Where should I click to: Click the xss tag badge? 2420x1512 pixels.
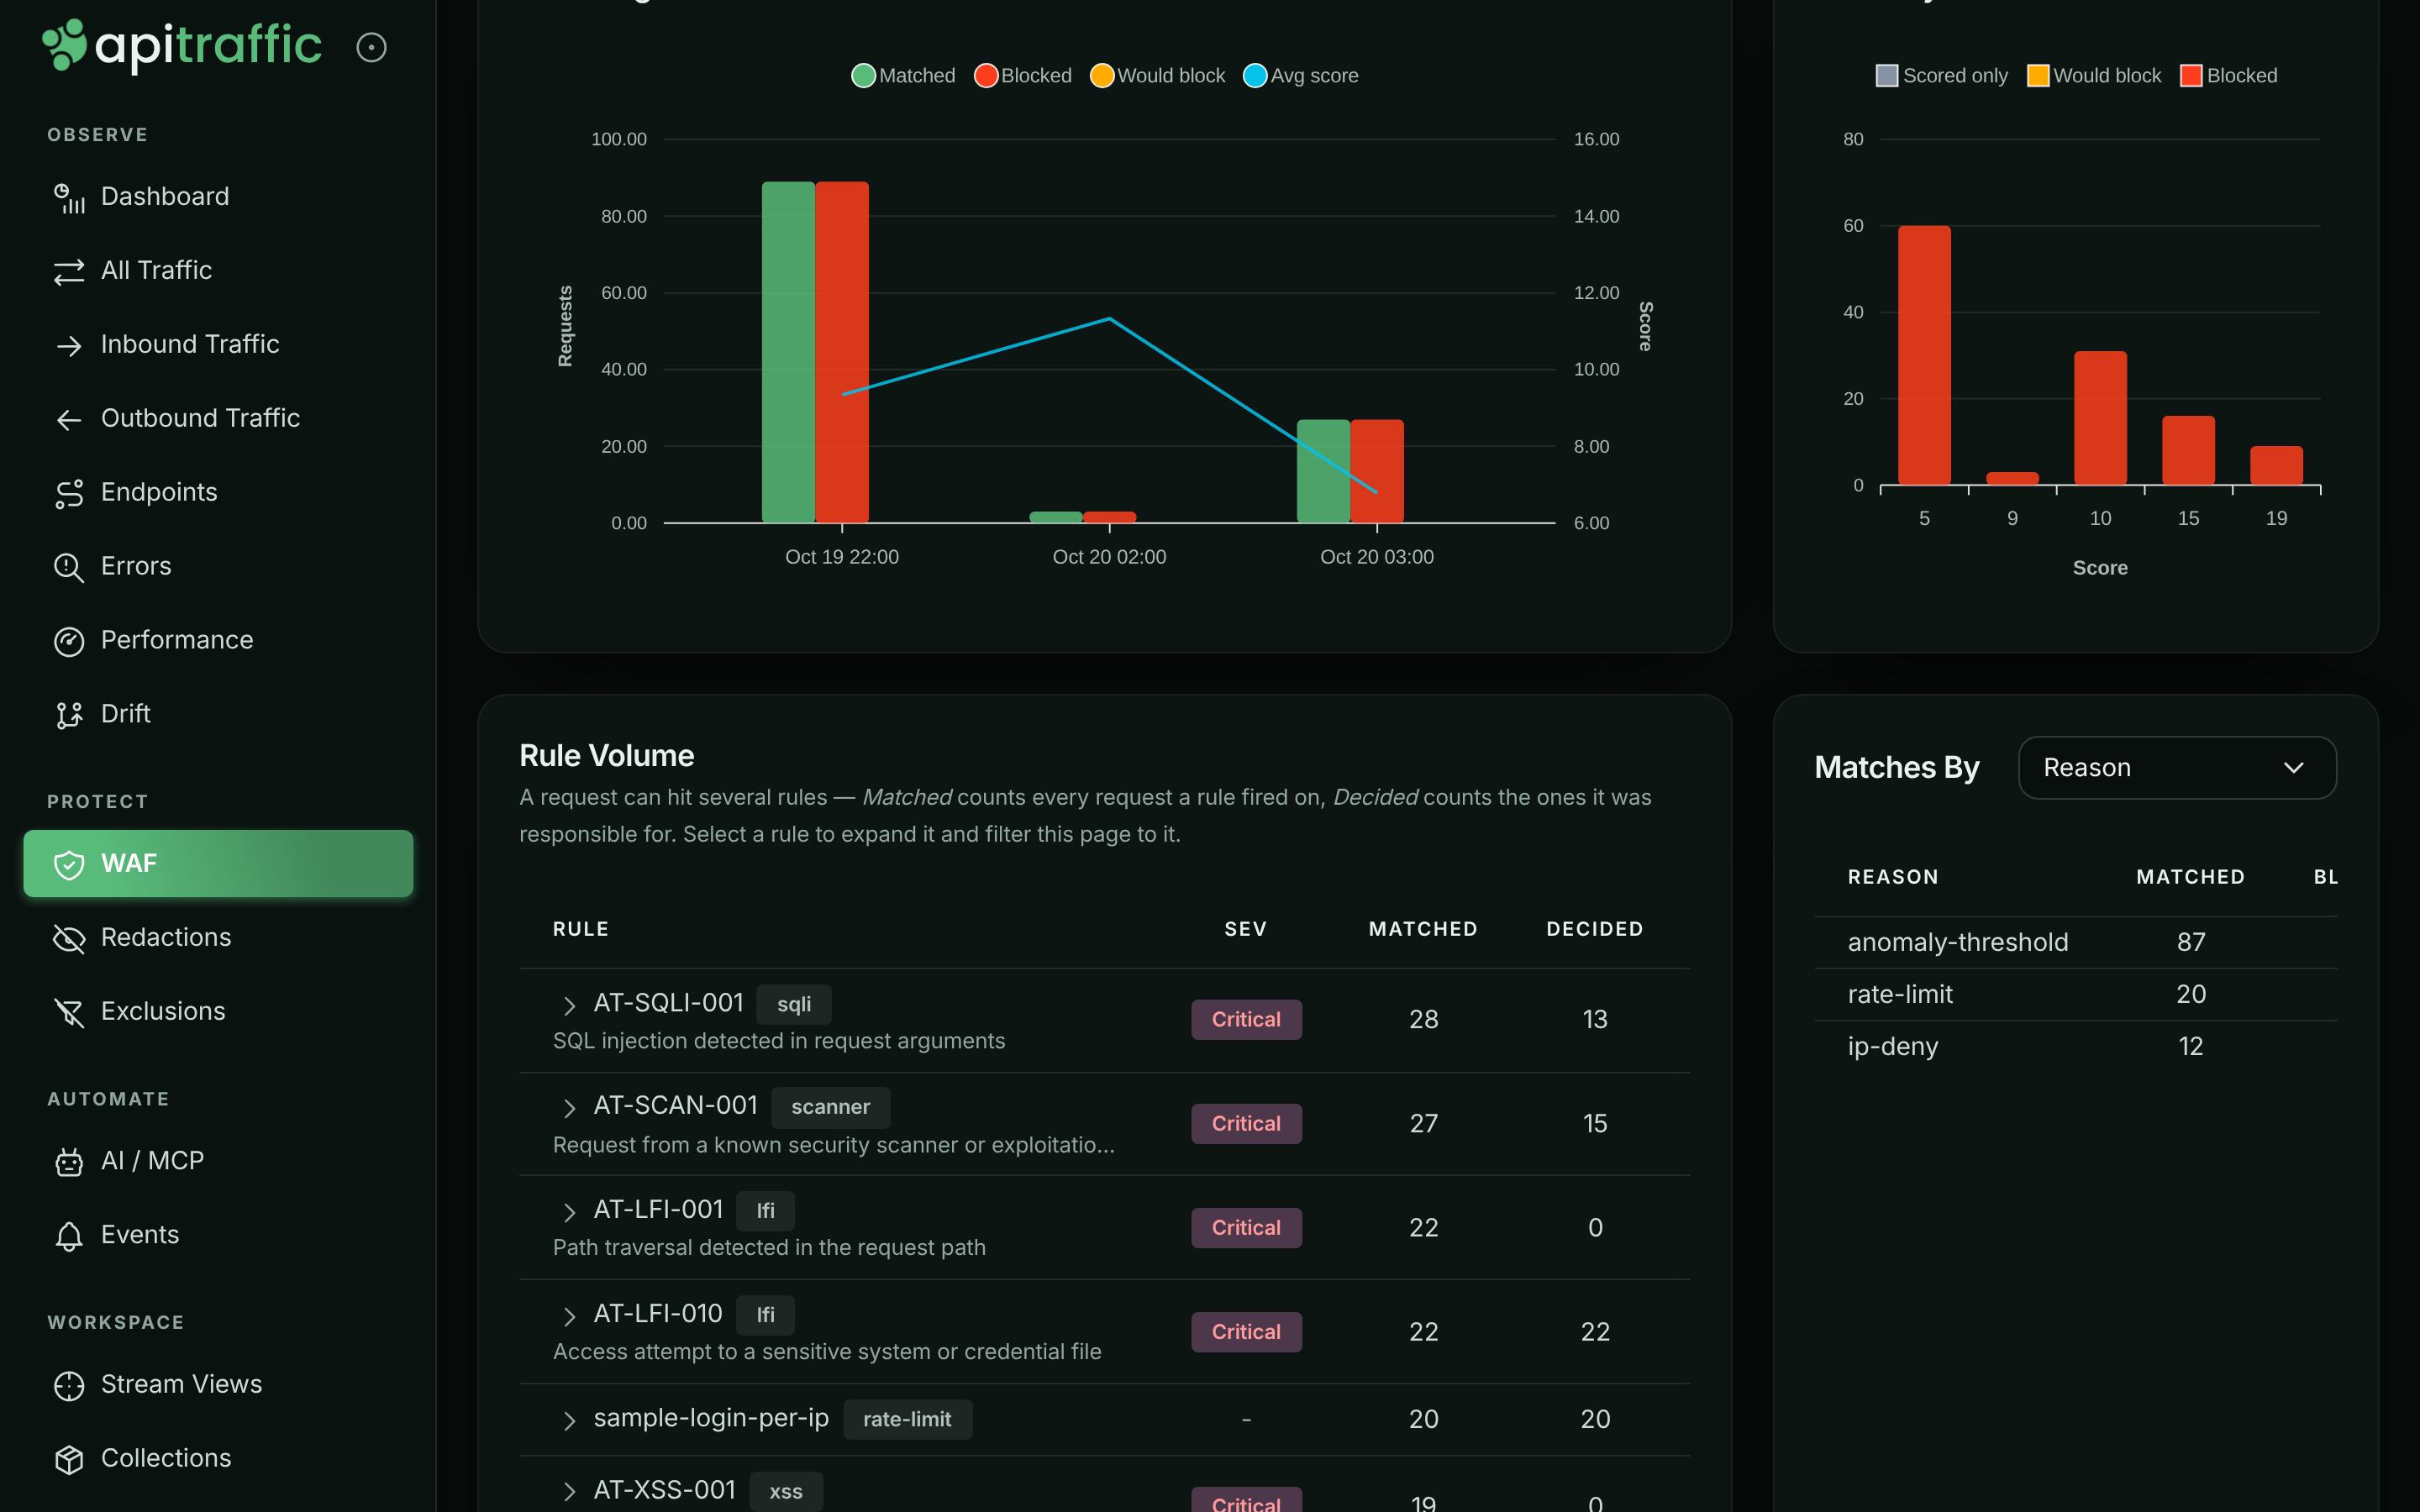coord(786,1491)
